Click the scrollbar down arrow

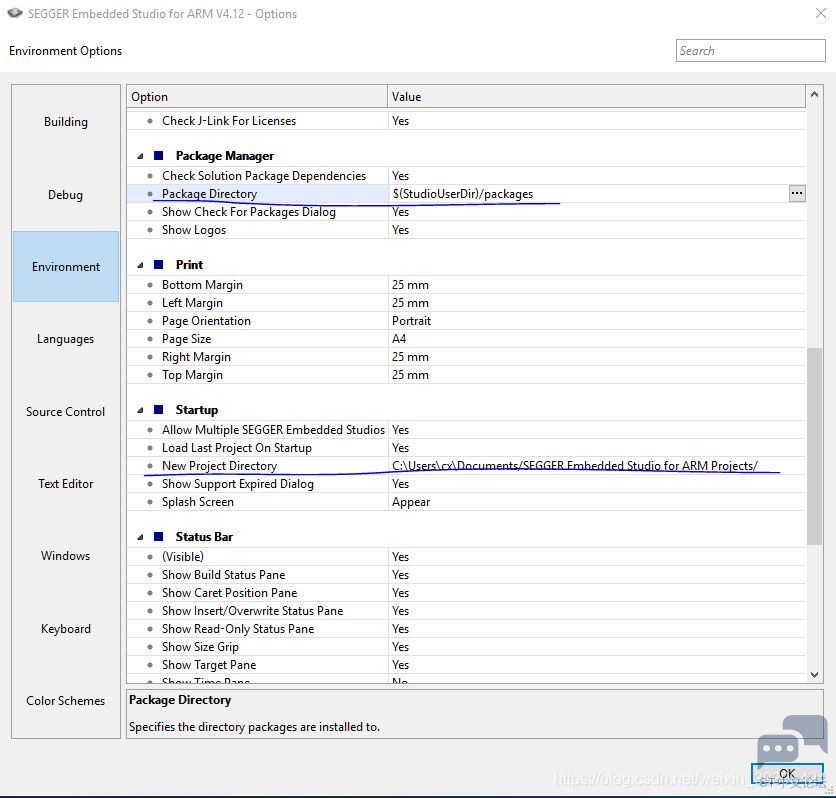click(814, 675)
